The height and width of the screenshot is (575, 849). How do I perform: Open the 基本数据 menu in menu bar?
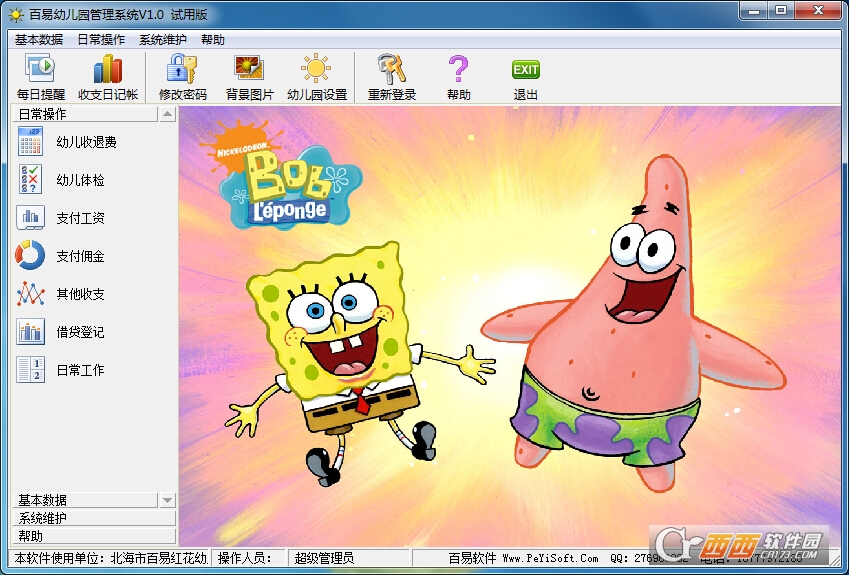pyautogui.click(x=39, y=40)
